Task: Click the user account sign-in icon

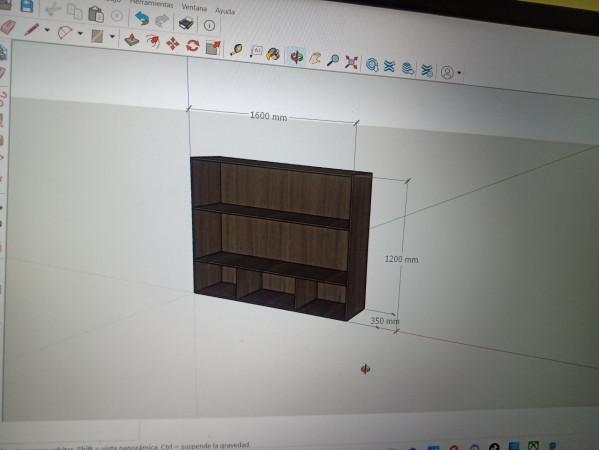Action: pos(447,72)
